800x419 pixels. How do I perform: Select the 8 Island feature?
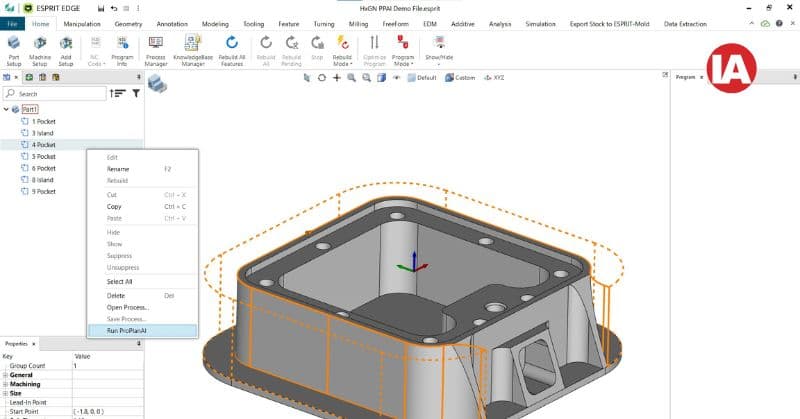coord(42,180)
